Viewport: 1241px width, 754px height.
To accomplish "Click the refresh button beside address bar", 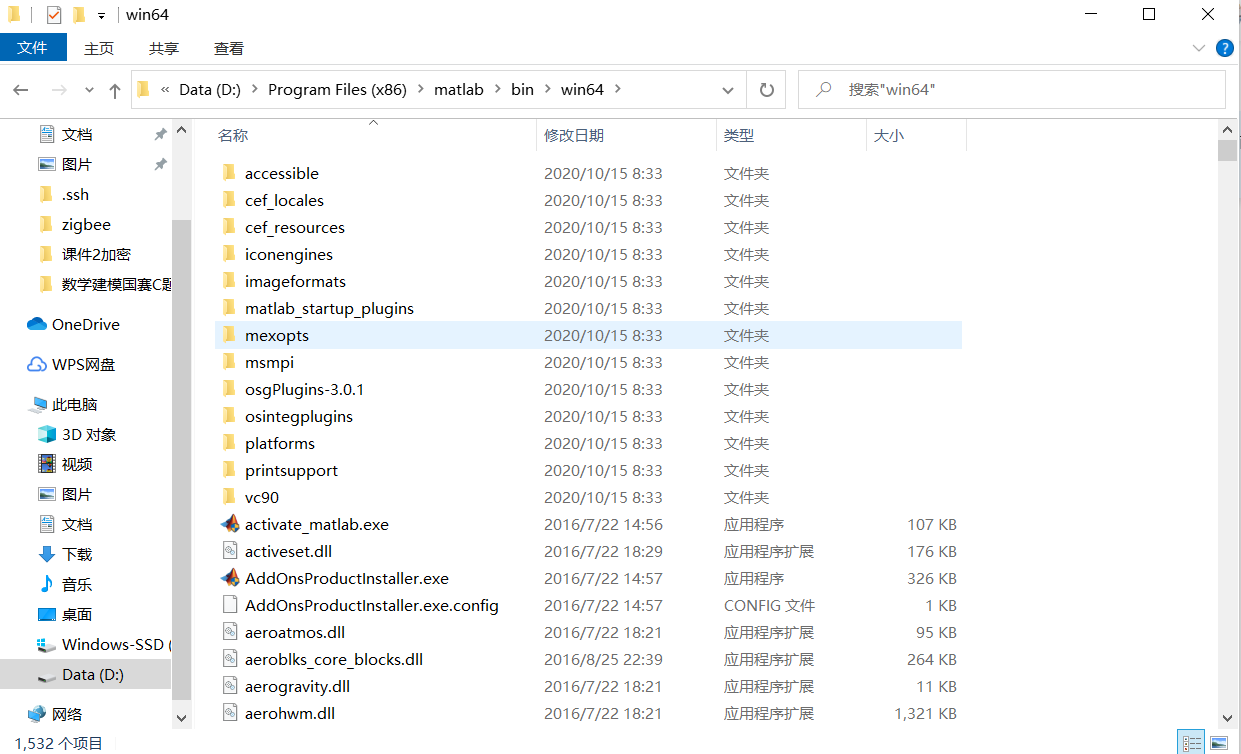I will (x=767, y=89).
